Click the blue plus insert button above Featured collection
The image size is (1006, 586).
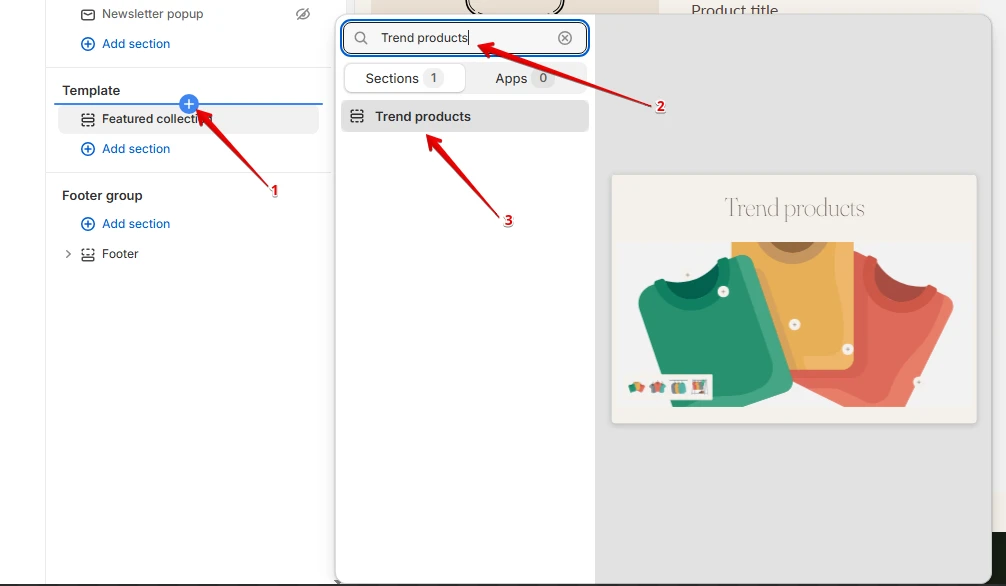click(189, 103)
